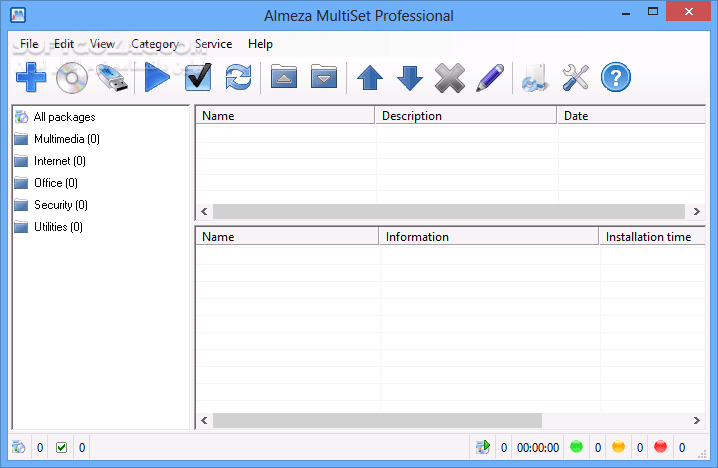Click the left arrow of the upper scrollbar

[204, 211]
